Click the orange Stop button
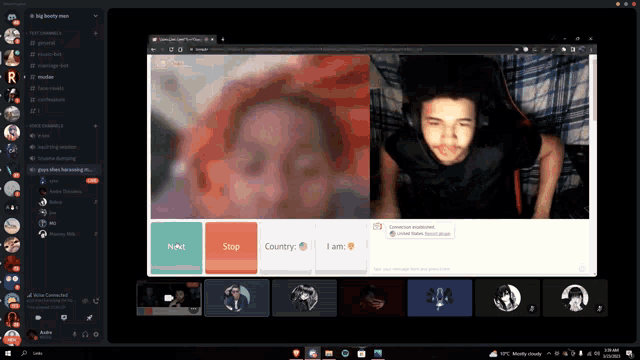The width and height of the screenshot is (640, 360). coord(231,247)
